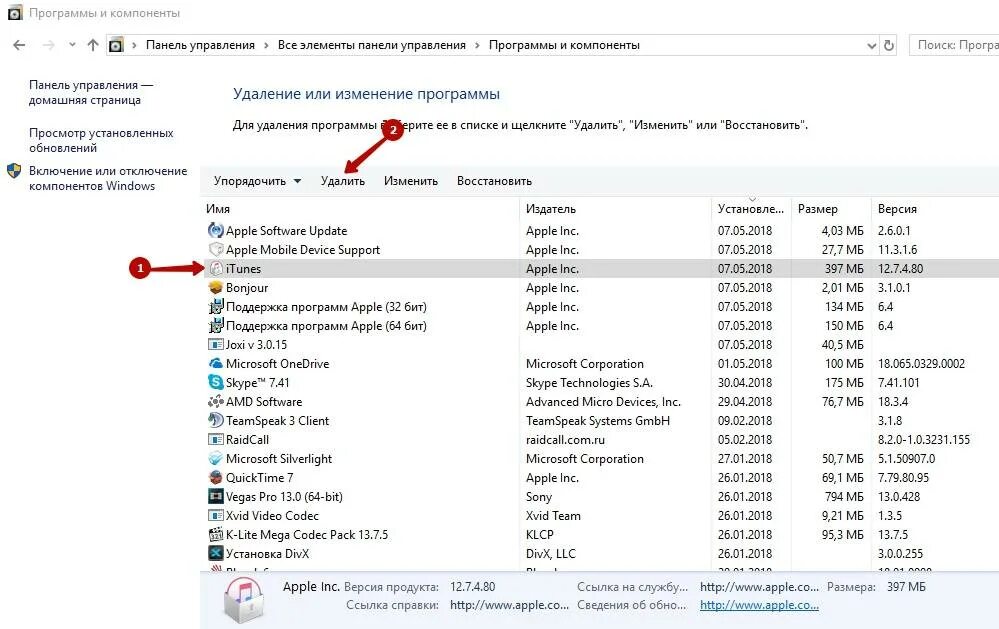Open Панель управления breadcrumb

[x=200, y=45]
